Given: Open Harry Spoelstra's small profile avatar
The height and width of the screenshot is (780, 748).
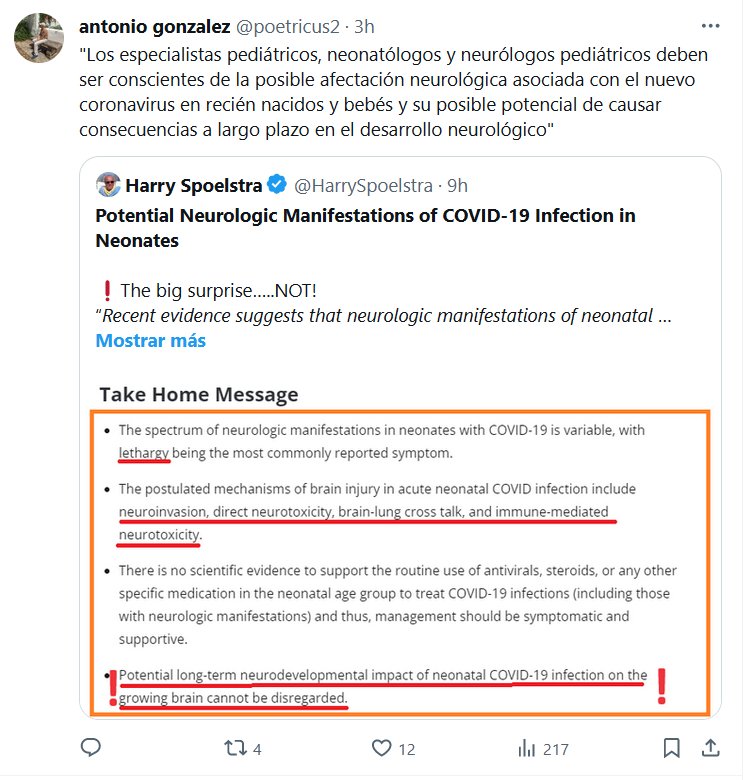Looking at the screenshot, I should point(108,185).
